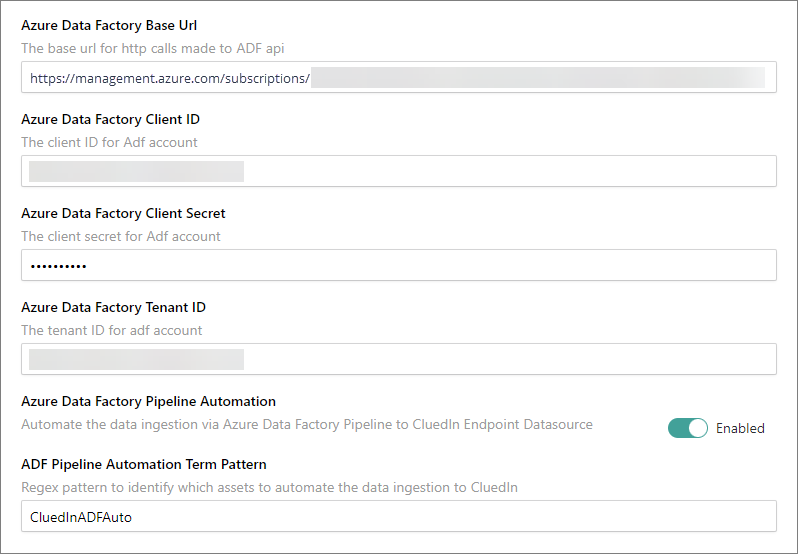Screen dimensions: 798x554
Task: Click the 'Azure Data Factory Client Secret' label
Action: (123, 213)
